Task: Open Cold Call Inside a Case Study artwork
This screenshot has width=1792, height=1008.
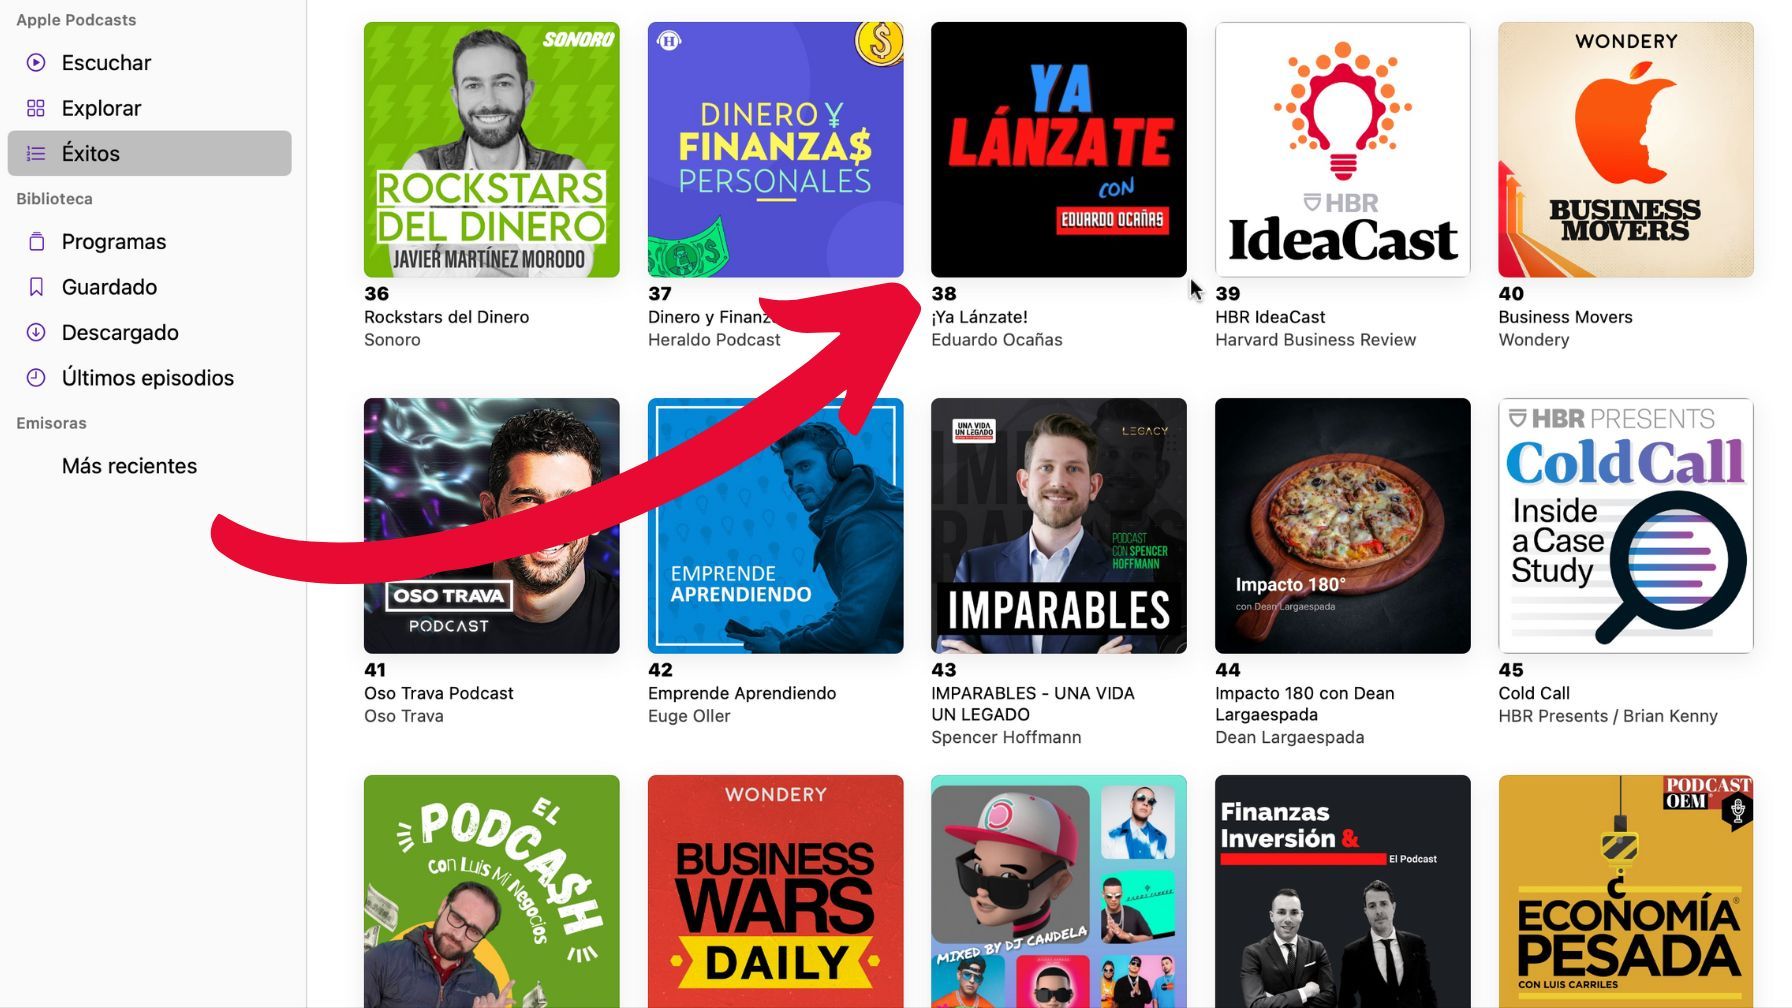Action: [1626, 526]
